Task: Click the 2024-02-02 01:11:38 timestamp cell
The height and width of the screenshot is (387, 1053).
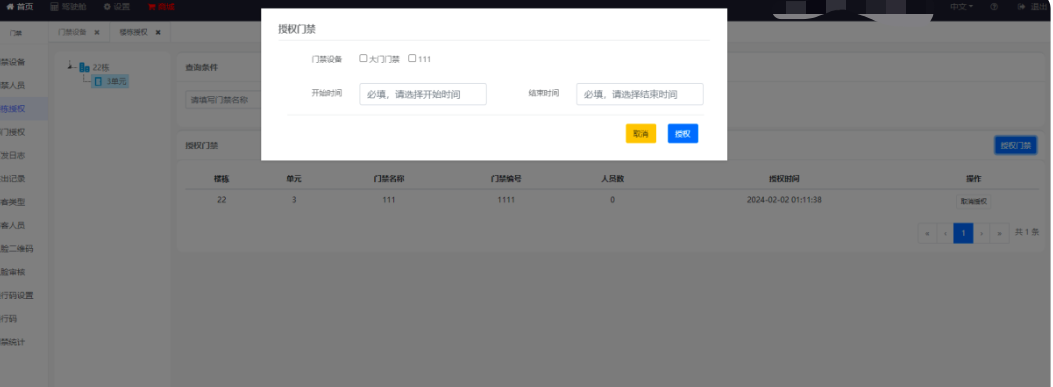Action: click(x=784, y=200)
